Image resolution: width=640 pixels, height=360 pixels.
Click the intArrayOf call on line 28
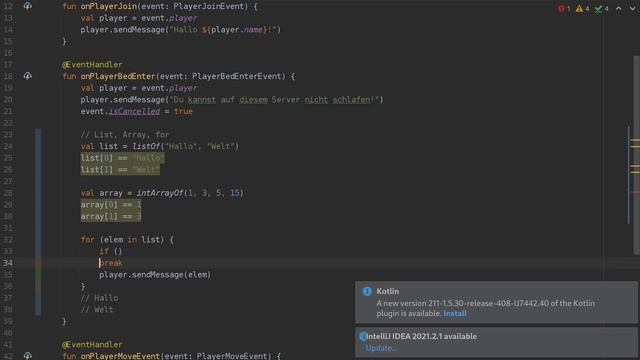click(x=160, y=193)
